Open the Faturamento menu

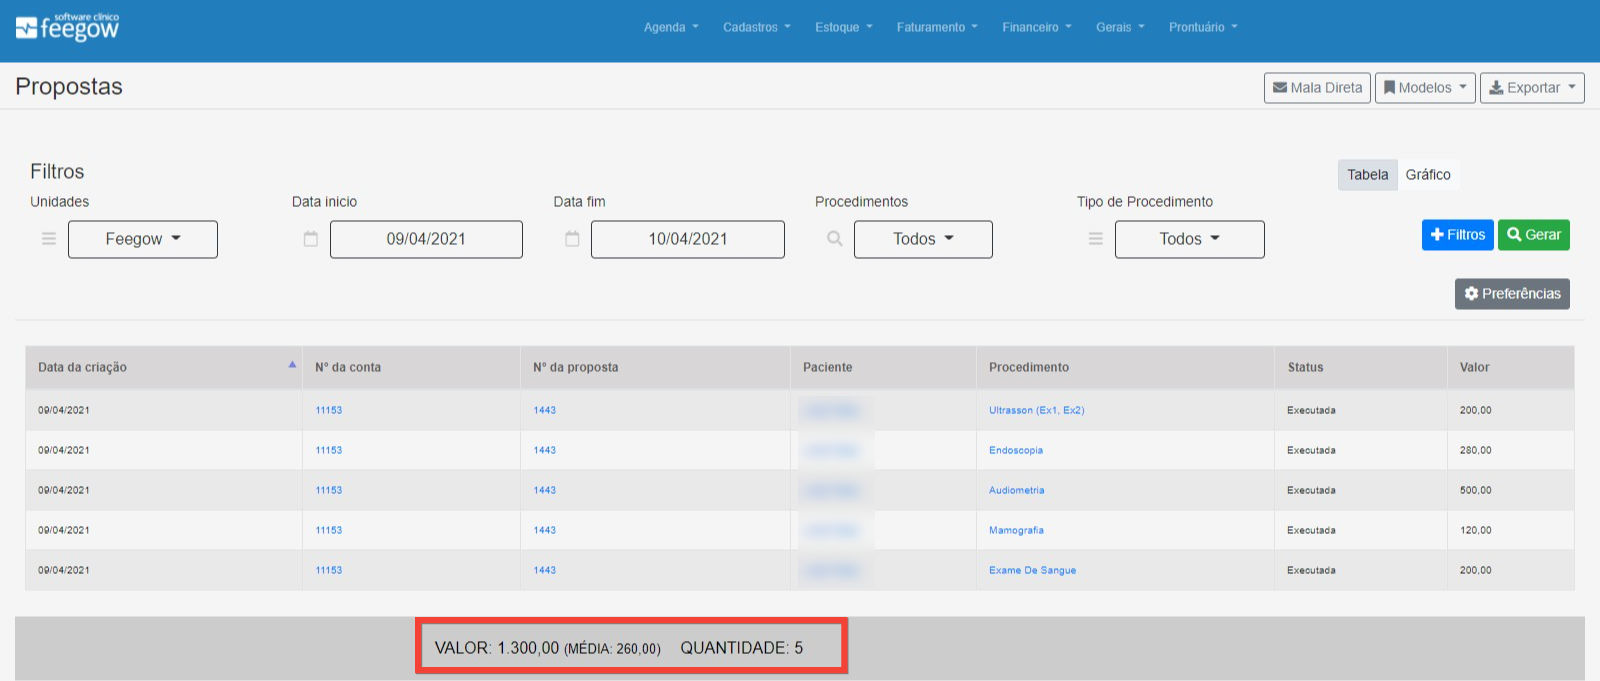[x=937, y=27]
